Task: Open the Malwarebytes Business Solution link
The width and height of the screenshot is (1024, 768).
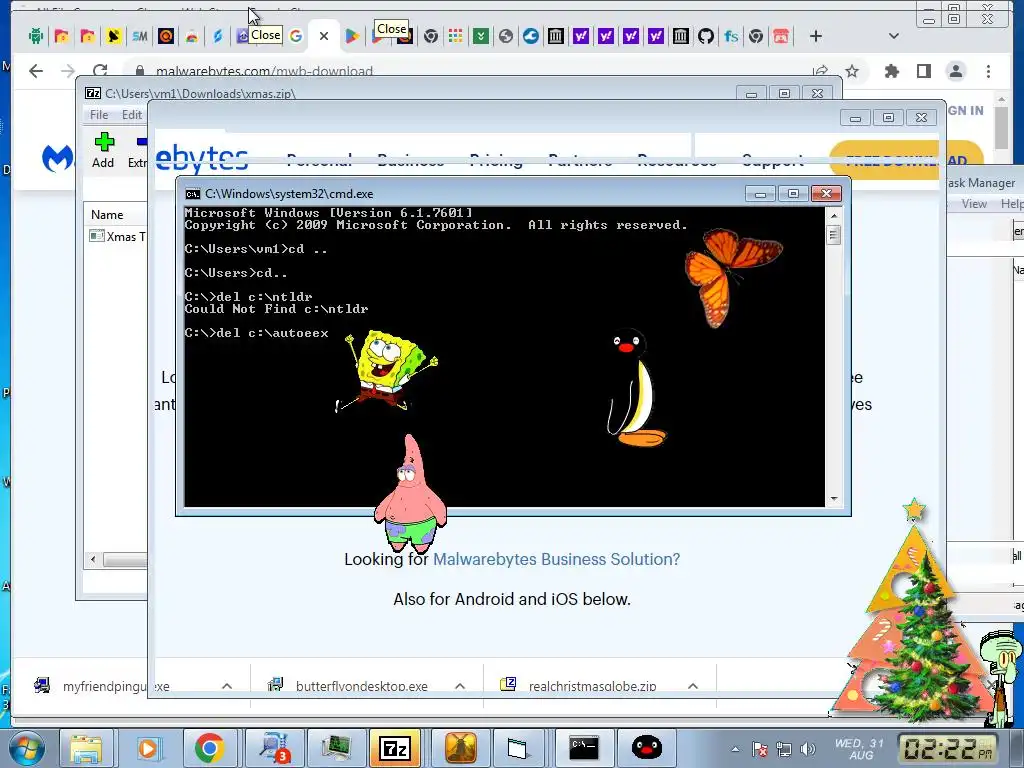Action: pos(556,560)
